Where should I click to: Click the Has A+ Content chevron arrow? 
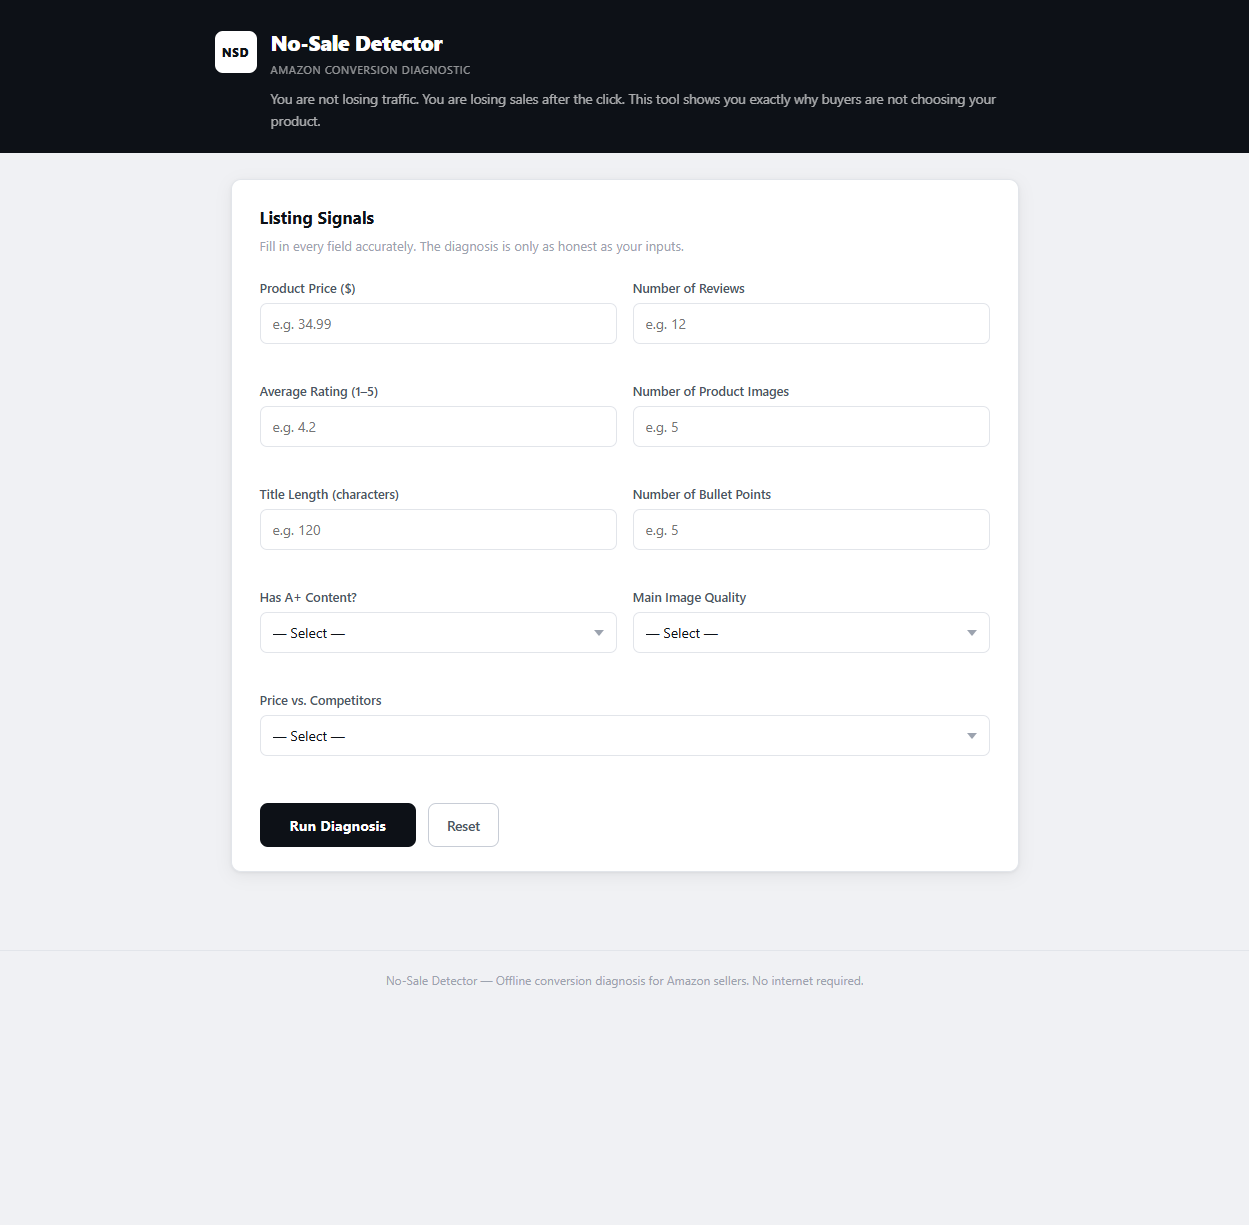point(598,632)
